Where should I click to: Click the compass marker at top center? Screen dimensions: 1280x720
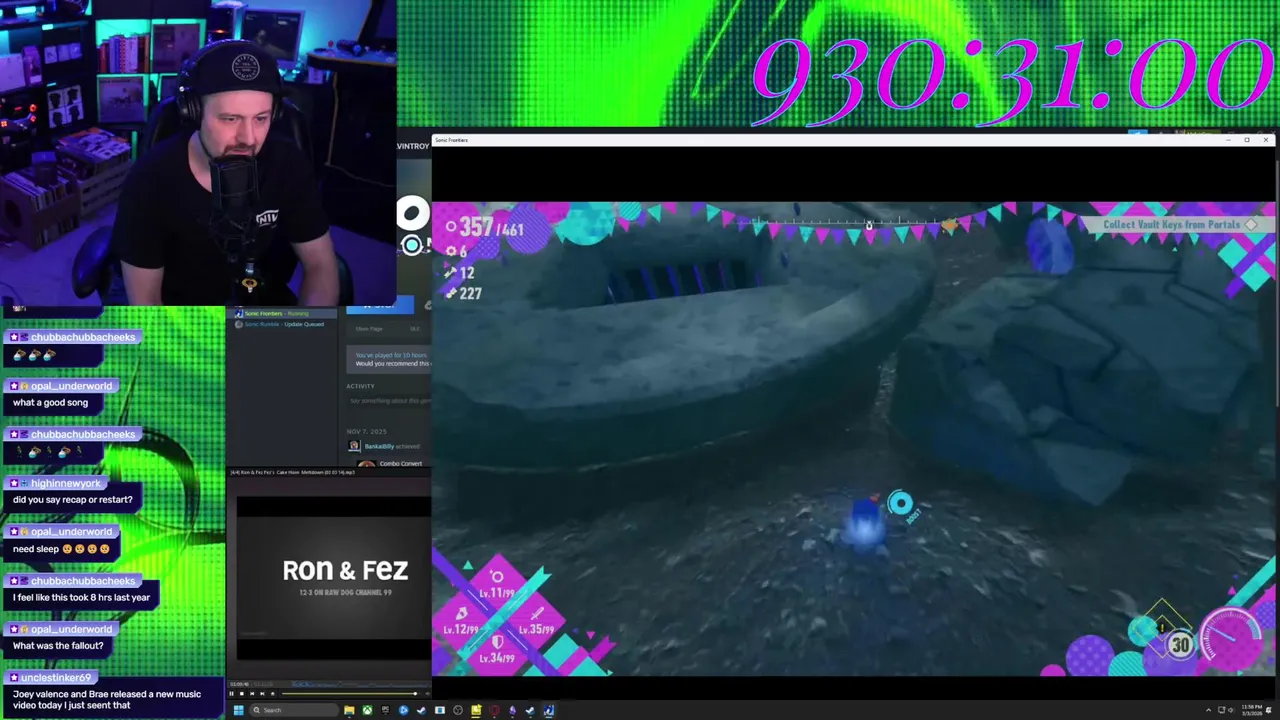pos(869,226)
